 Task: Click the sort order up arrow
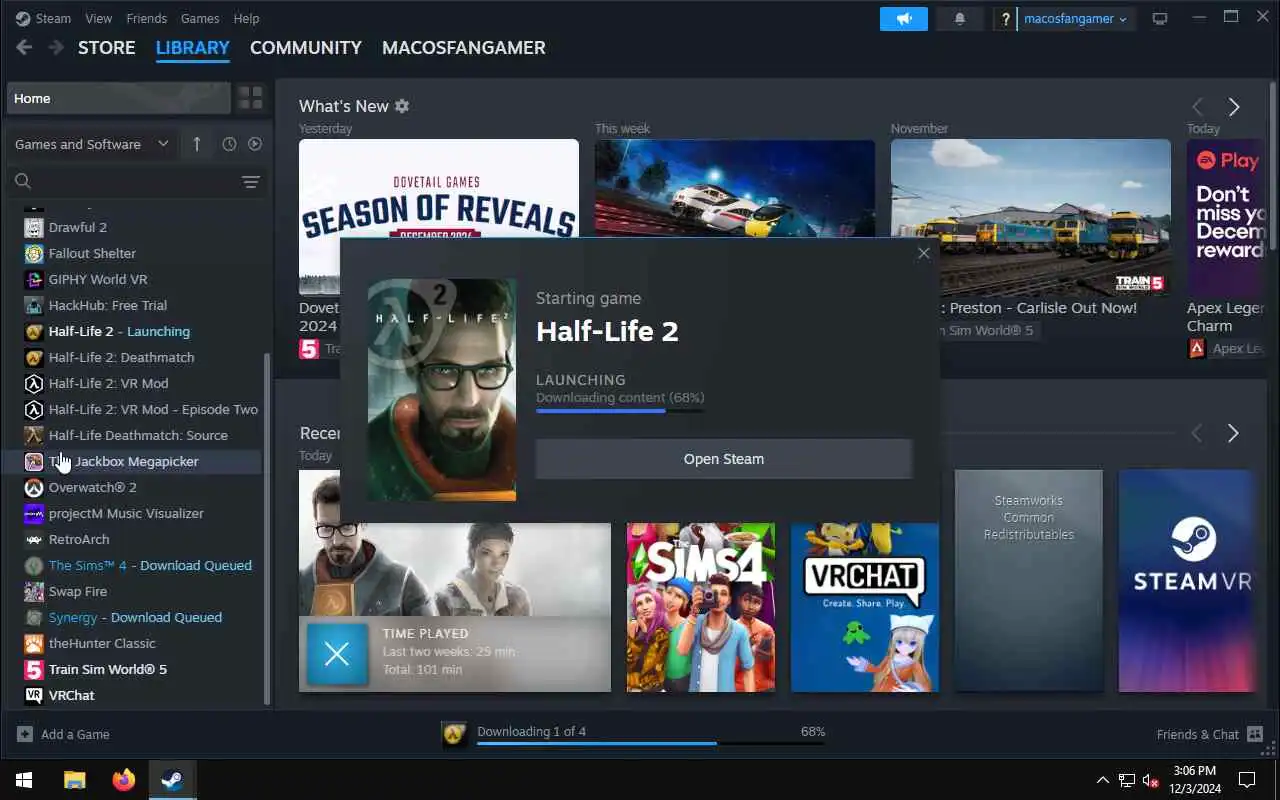point(196,144)
